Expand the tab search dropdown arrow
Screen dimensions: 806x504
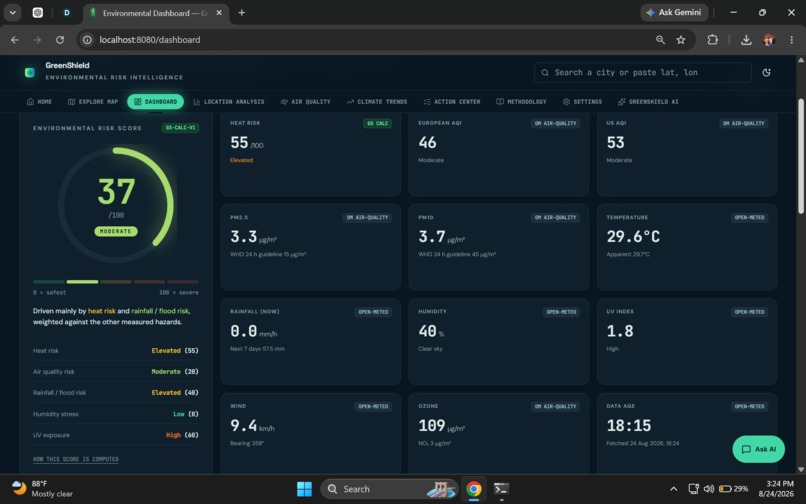[12, 12]
